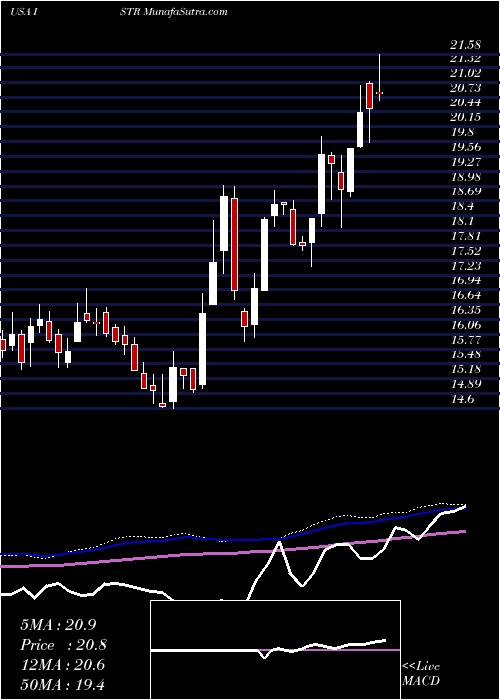This screenshot has width=500, height=700.
Task: Click the 14.6 price label
Action: 462,399
